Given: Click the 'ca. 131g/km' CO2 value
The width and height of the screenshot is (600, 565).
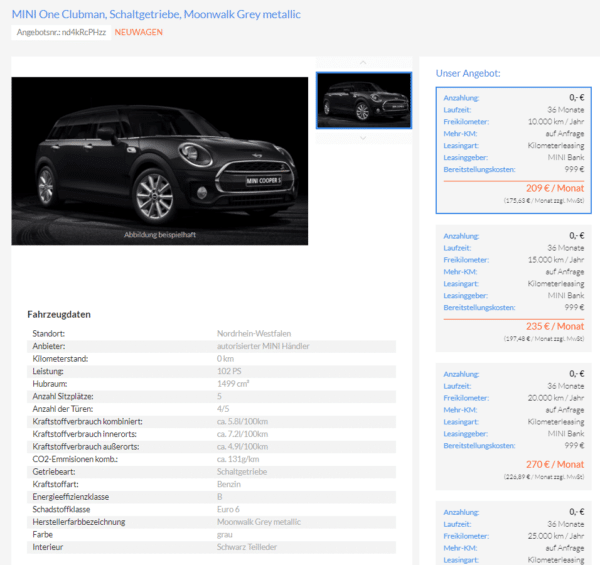Looking at the screenshot, I should tap(238, 459).
